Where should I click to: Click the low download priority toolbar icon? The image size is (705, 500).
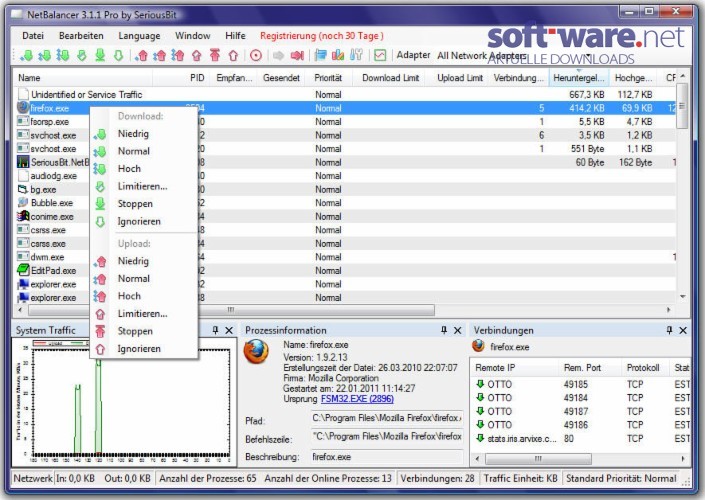27,56
